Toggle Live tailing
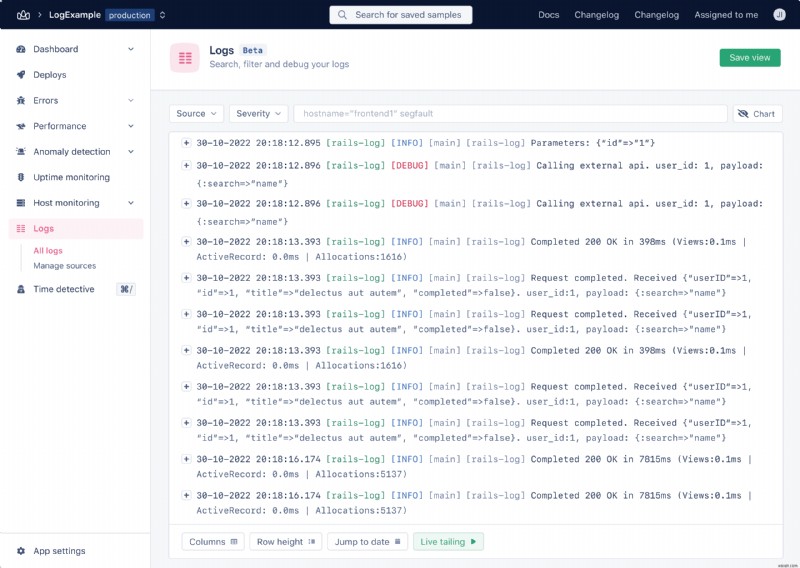The width and height of the screenshot is (800, 568). [448, 541]
